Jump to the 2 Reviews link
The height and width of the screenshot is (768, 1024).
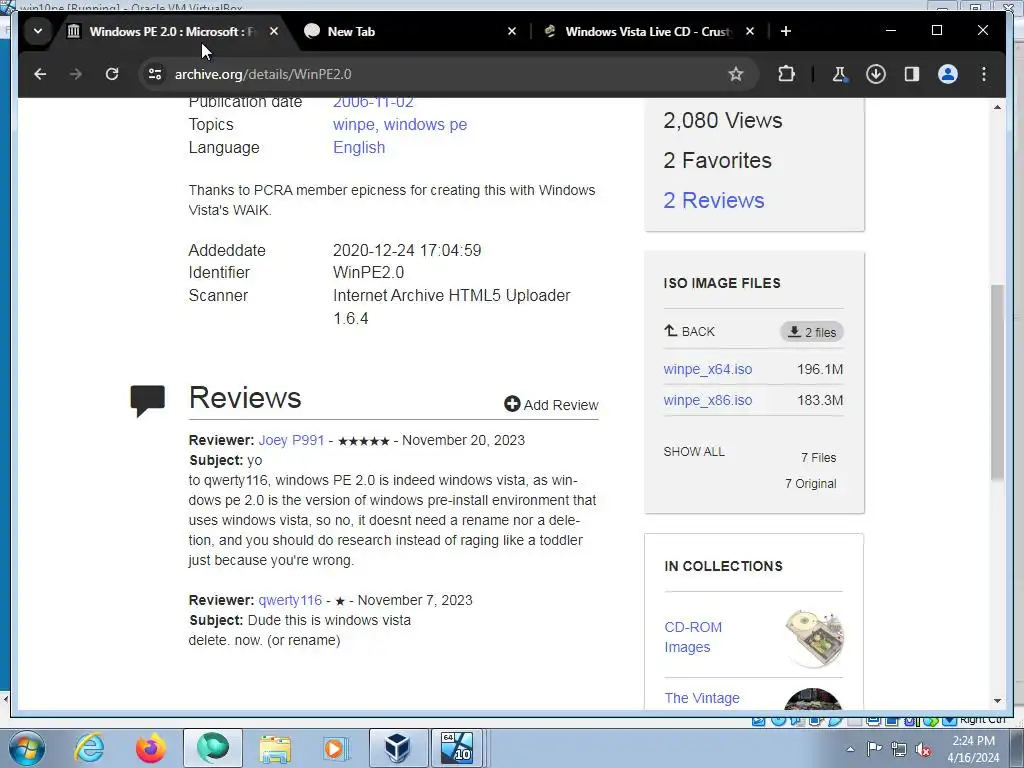click(x=714, y=200)
